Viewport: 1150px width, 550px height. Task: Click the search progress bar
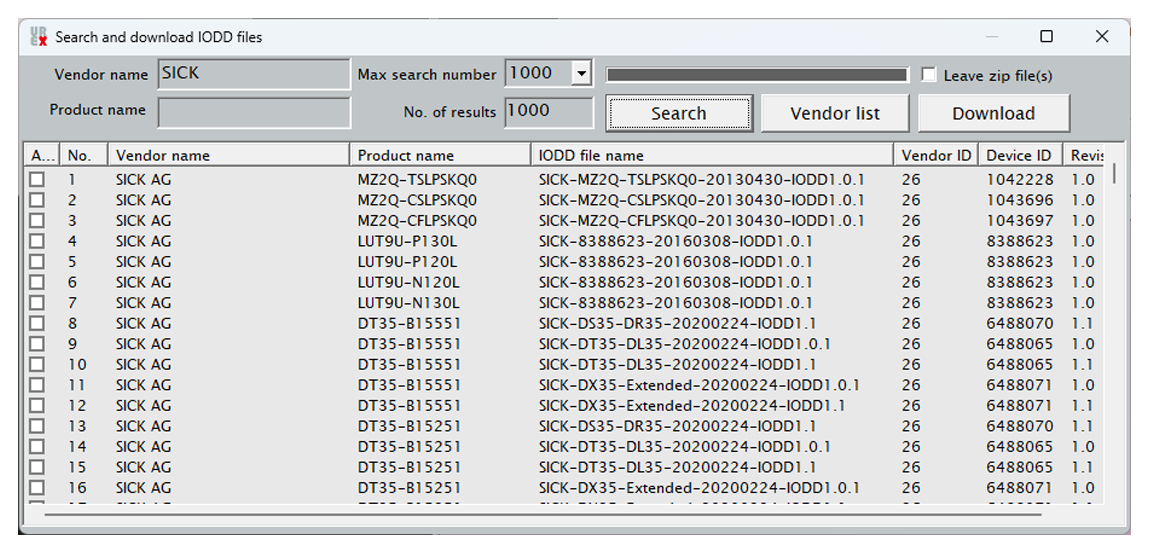point(756,75)
